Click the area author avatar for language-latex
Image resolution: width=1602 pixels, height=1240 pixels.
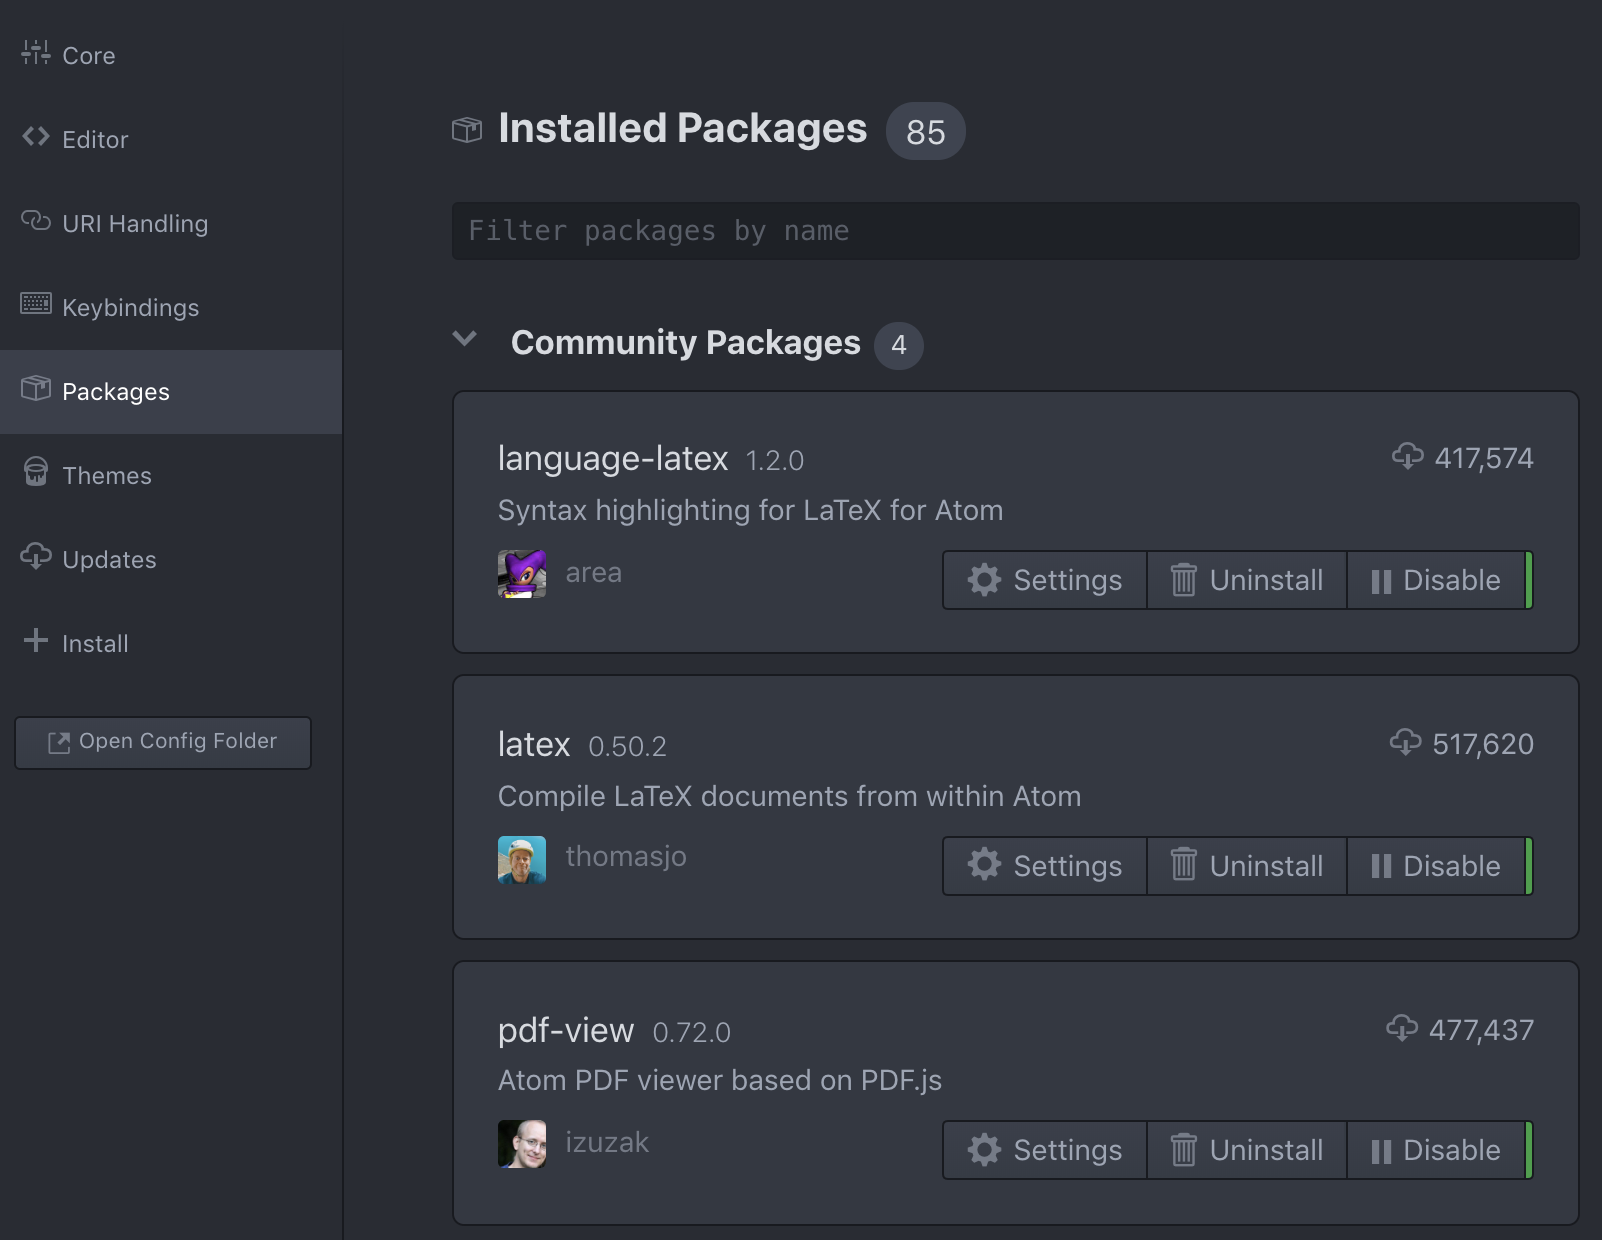(x=522, y=574)
